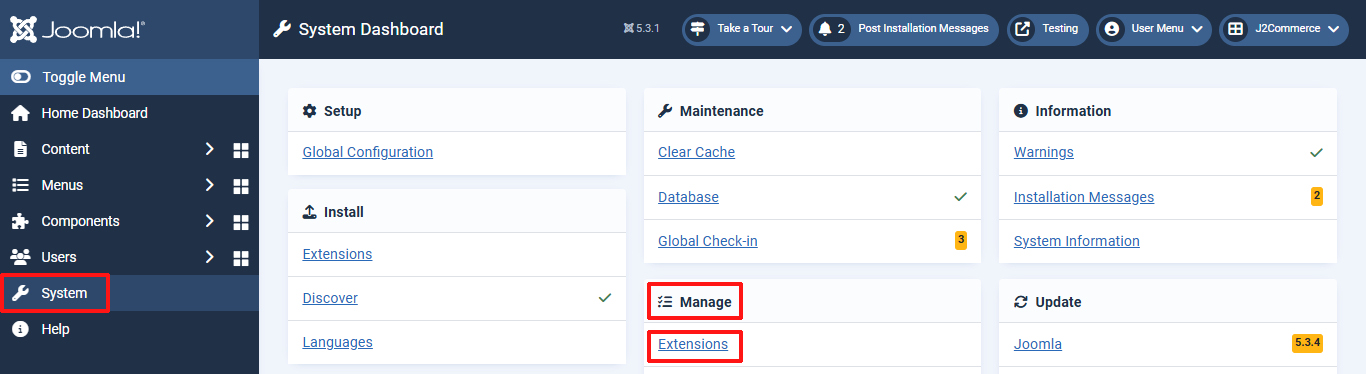Screen dimensions: 1366x374
Task: Open the Global Check-in link
Action: [x=708, y=241]
